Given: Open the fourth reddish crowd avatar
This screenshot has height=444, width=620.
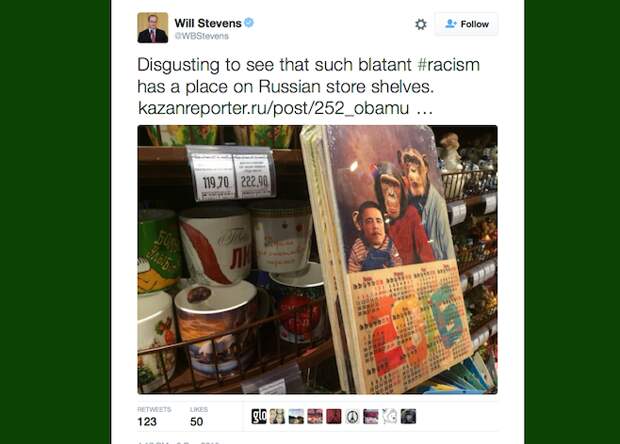Looking at the screenshot, I should pos(315,416).
